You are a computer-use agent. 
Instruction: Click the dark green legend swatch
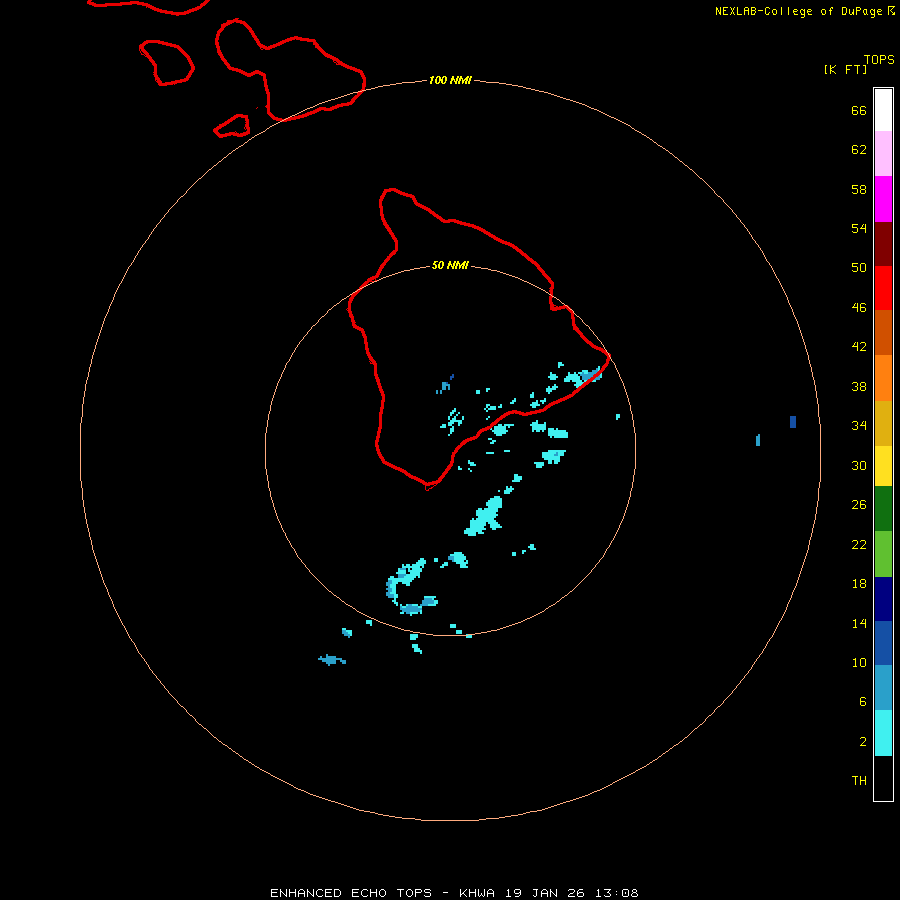pyautogui.click(x=883, y=509)
